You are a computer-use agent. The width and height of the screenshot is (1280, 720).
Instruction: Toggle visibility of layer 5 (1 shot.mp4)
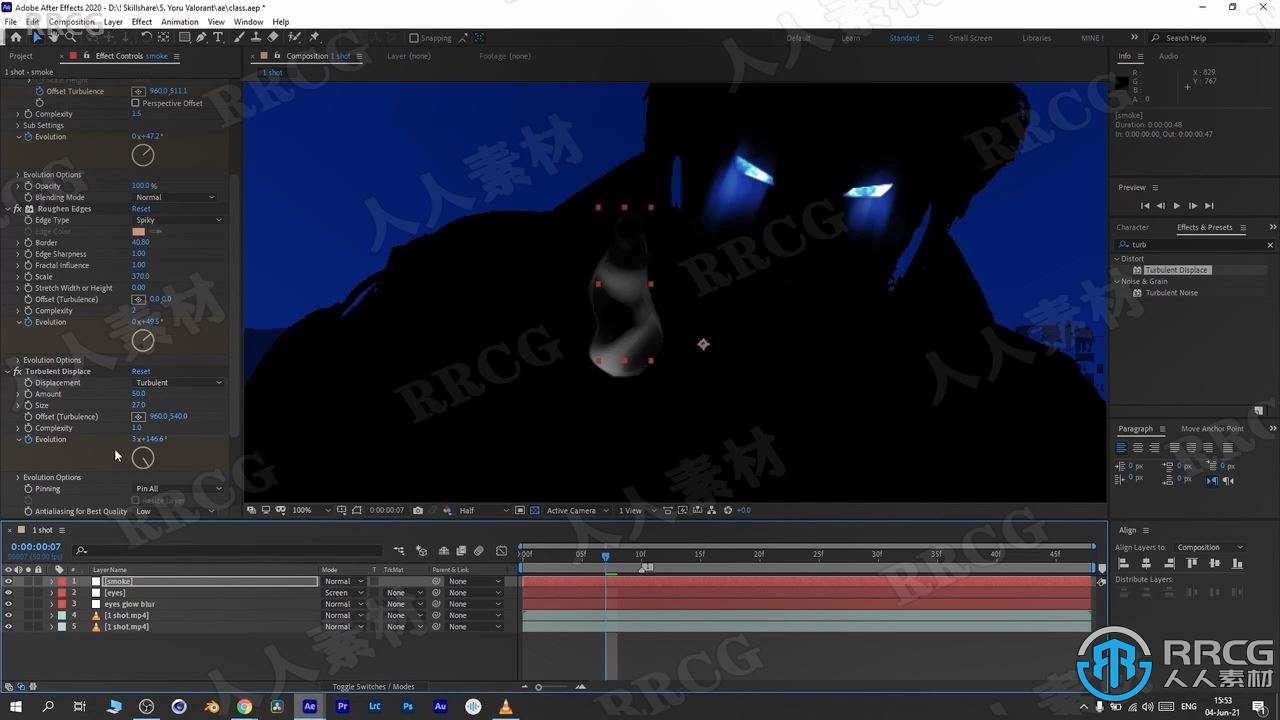tap(8, 627)
